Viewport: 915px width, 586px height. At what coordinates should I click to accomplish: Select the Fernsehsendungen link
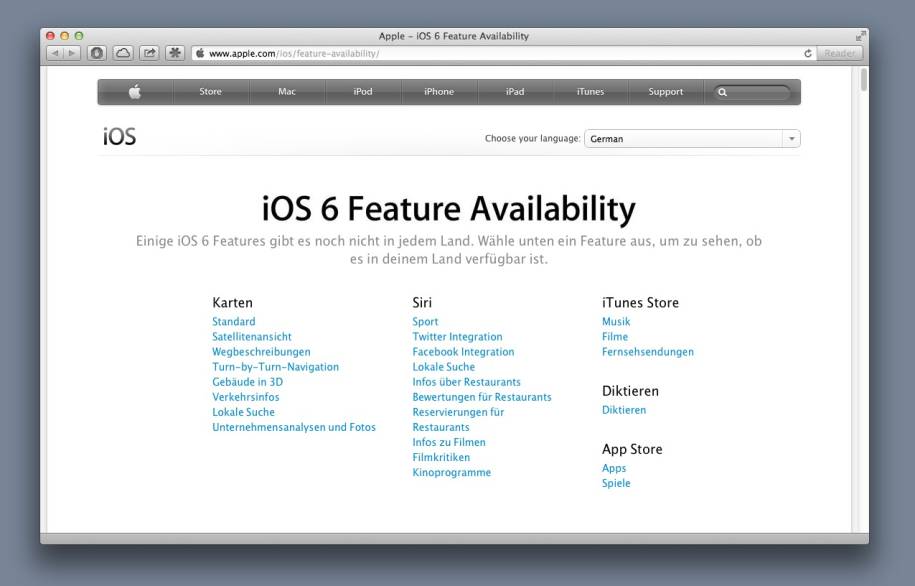point(648,352)
